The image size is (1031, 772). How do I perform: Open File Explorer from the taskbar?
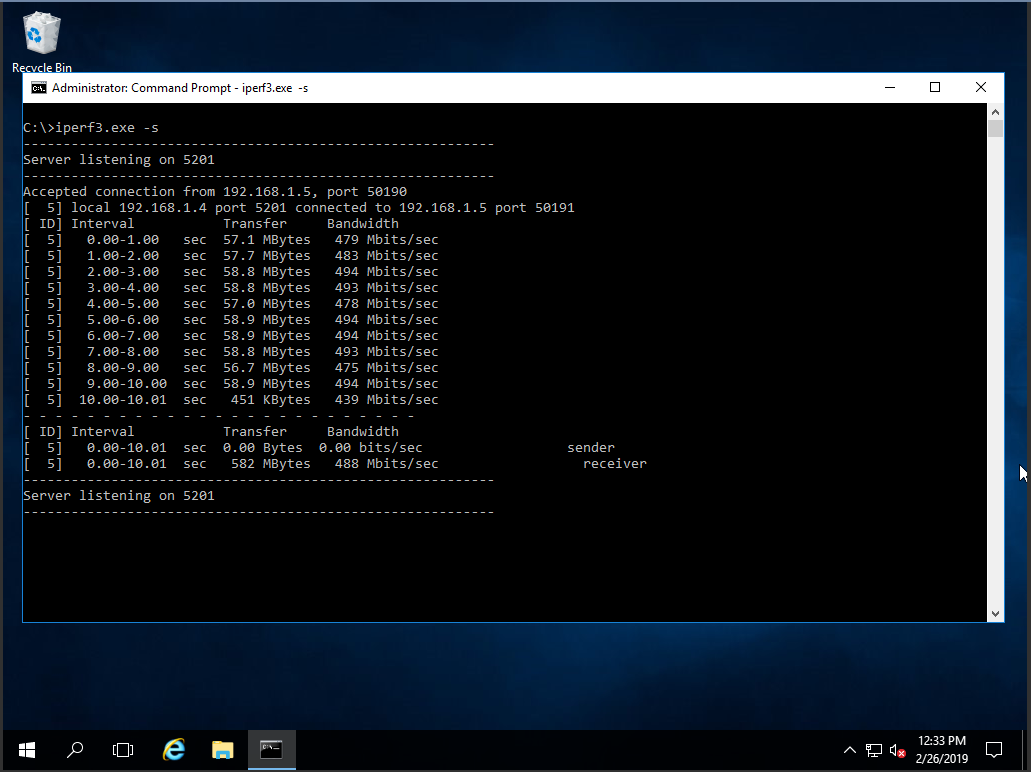coord(223,750)
